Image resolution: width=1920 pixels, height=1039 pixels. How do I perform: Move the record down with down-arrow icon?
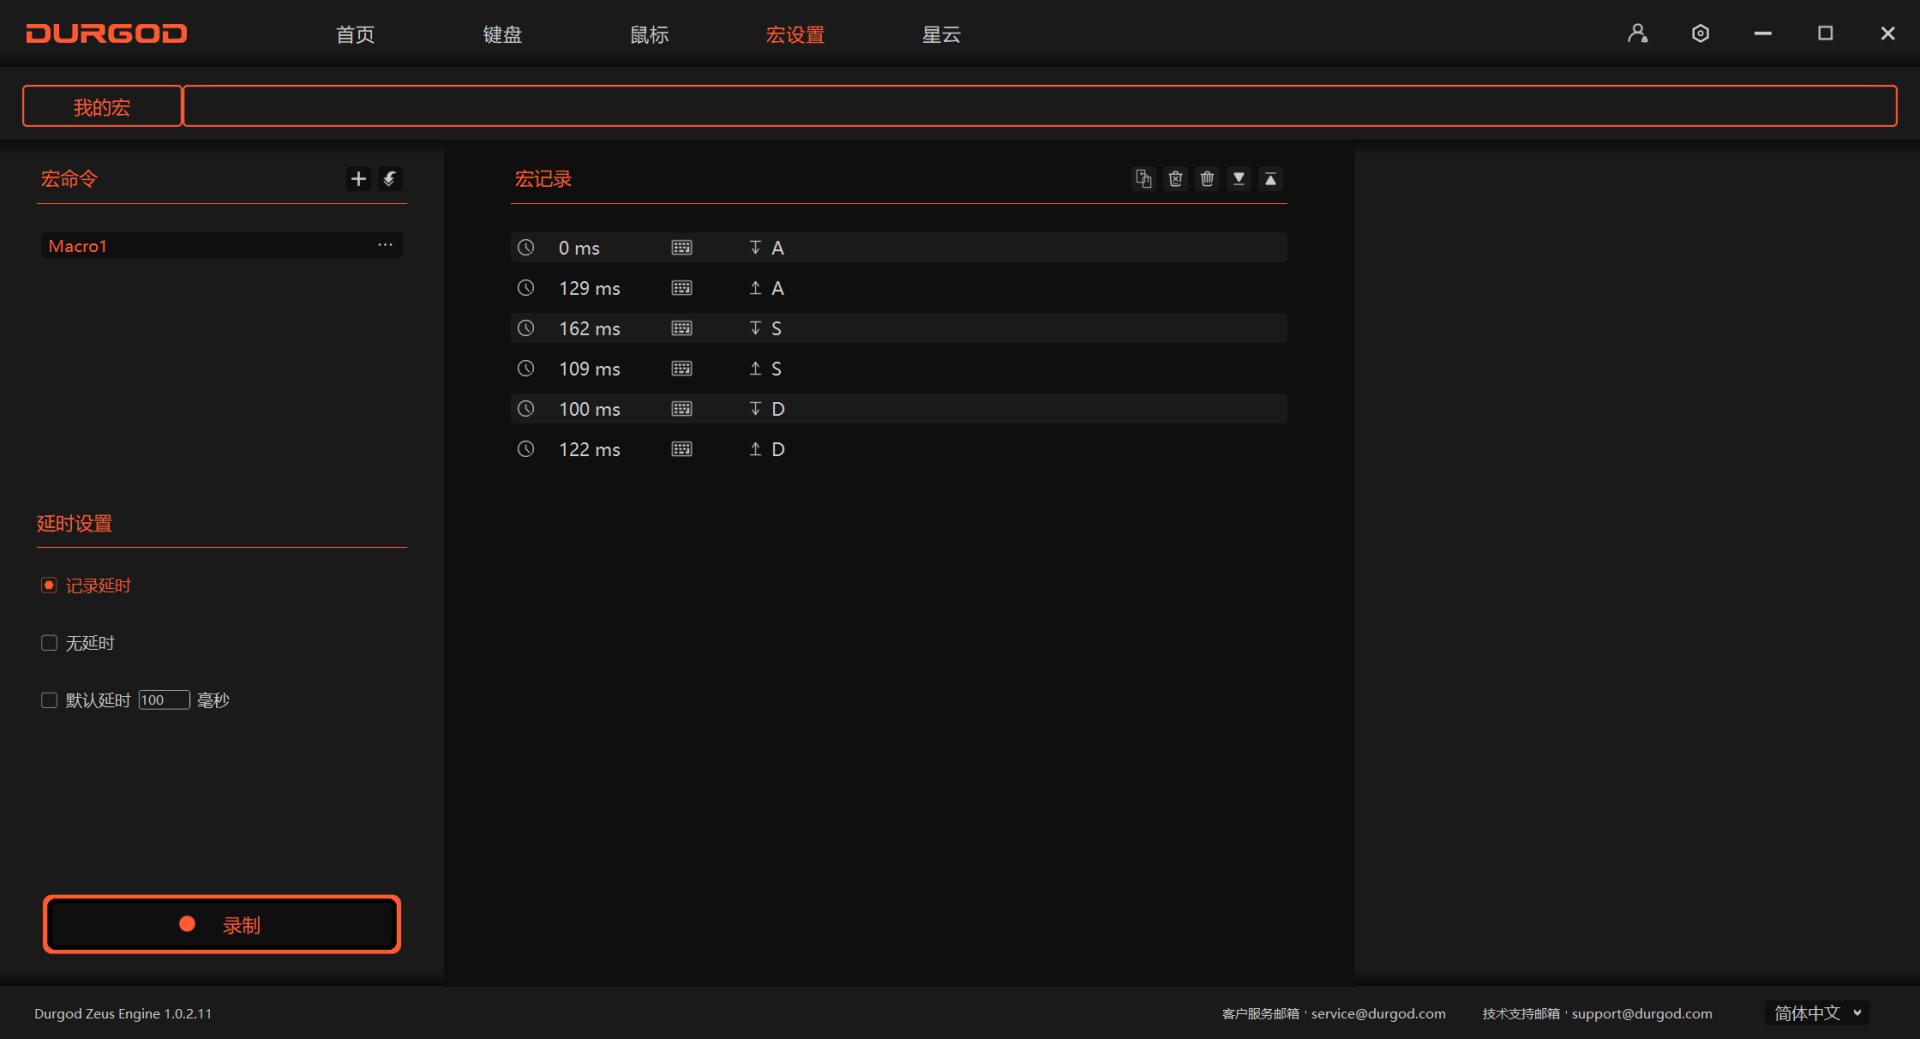tap(1239, 179)
